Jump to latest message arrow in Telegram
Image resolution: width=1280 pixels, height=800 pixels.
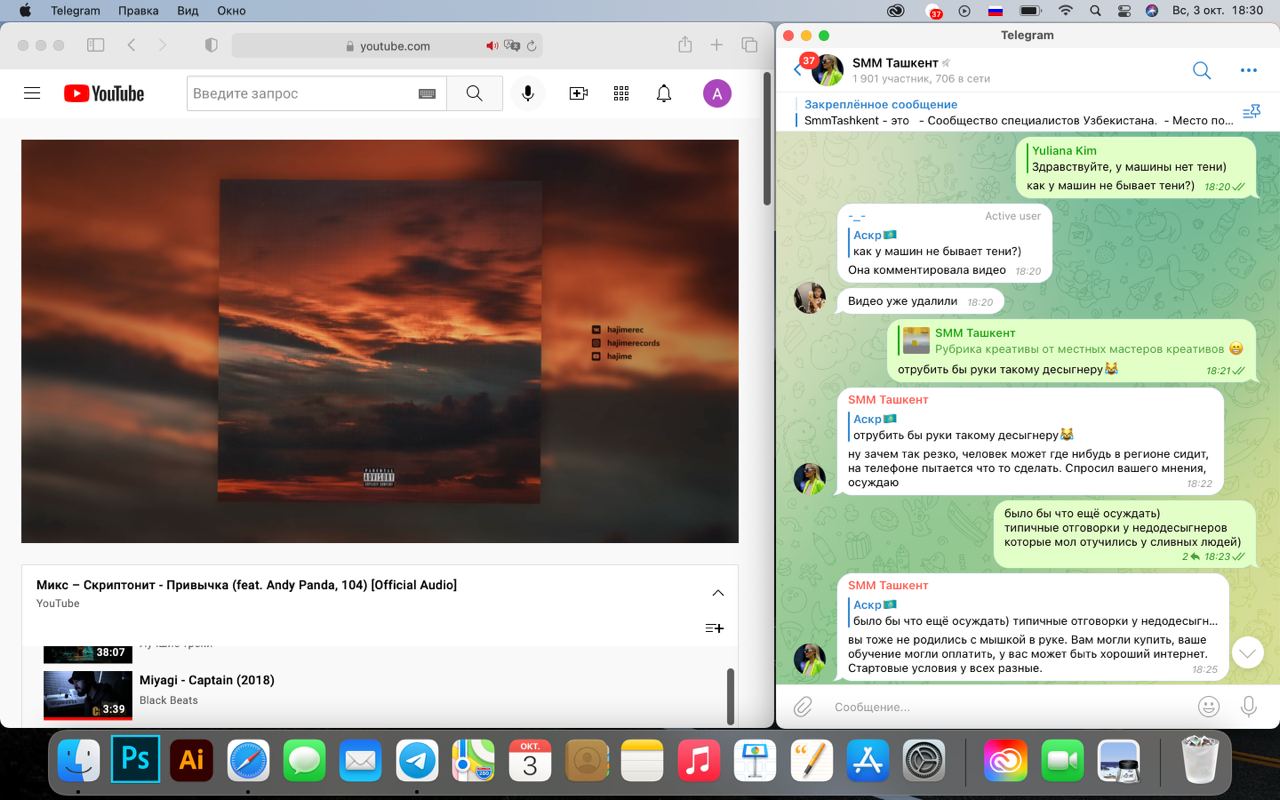(1248, 653)
